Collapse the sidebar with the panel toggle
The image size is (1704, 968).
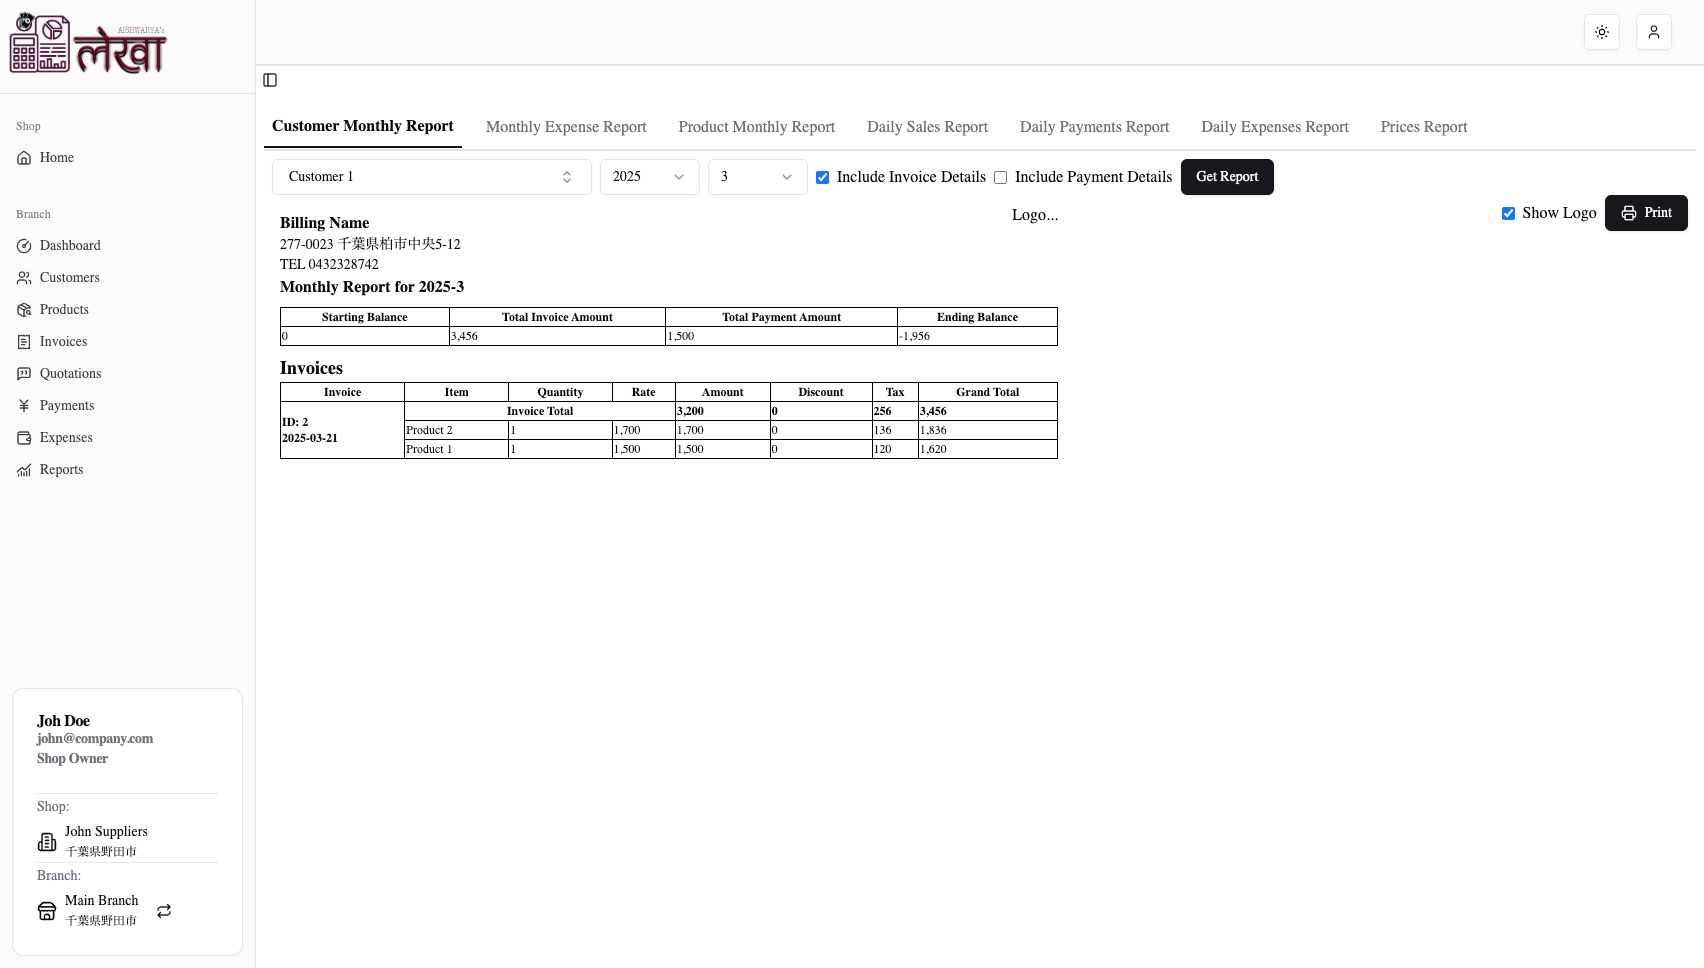(x=269, y=80)
